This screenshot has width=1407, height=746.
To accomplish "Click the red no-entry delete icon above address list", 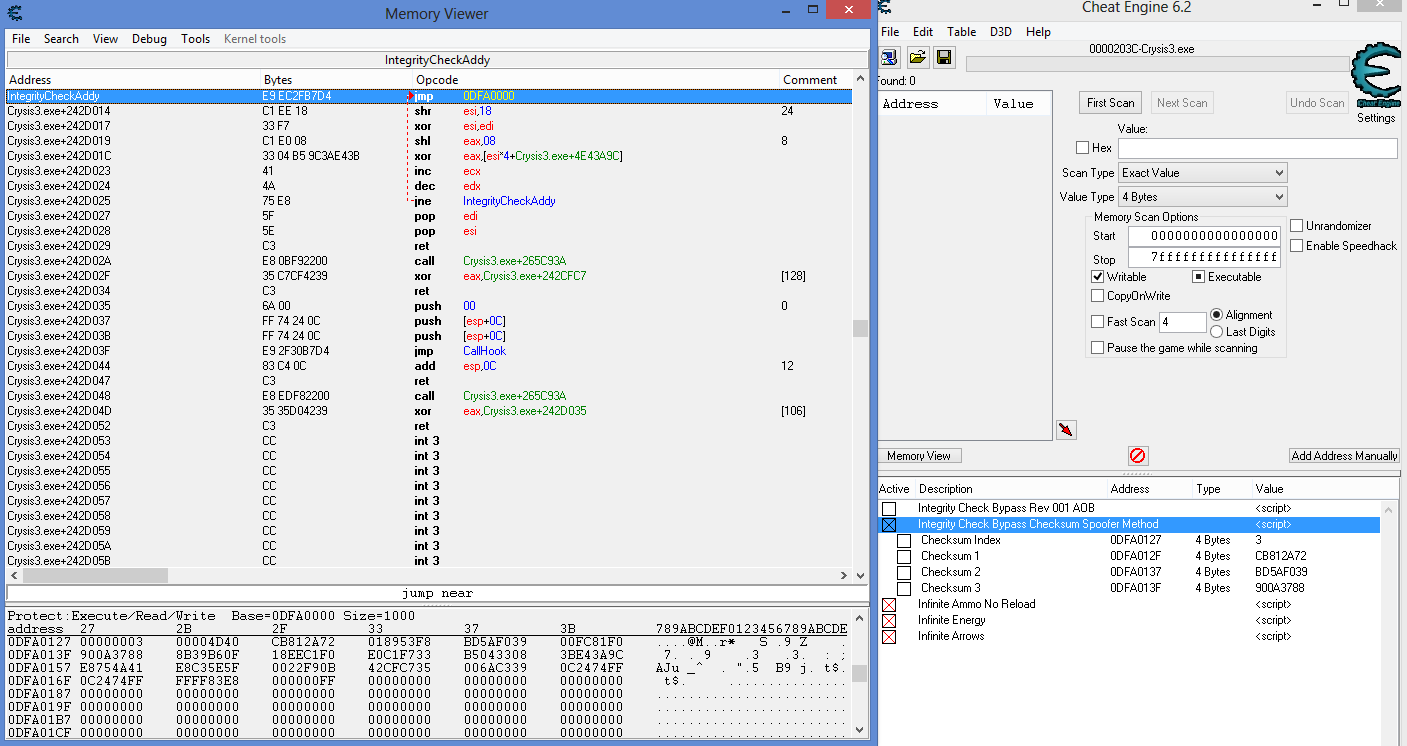I will (x=1137, y=456).
